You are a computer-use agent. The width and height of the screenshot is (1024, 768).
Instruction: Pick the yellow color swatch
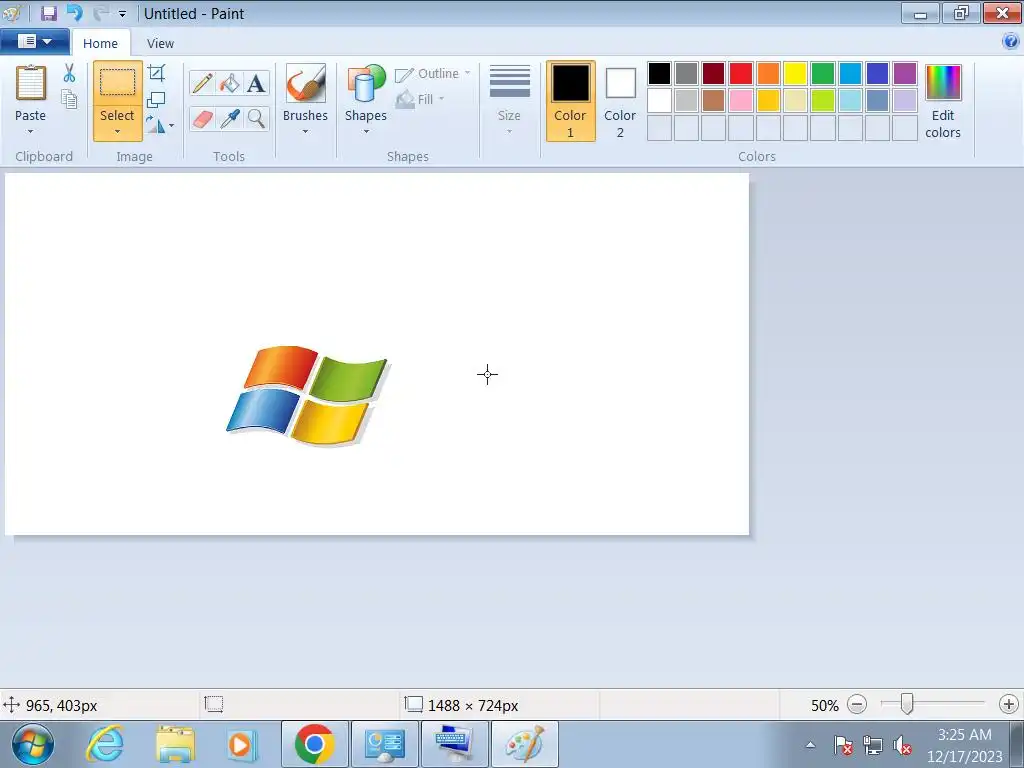795,73
